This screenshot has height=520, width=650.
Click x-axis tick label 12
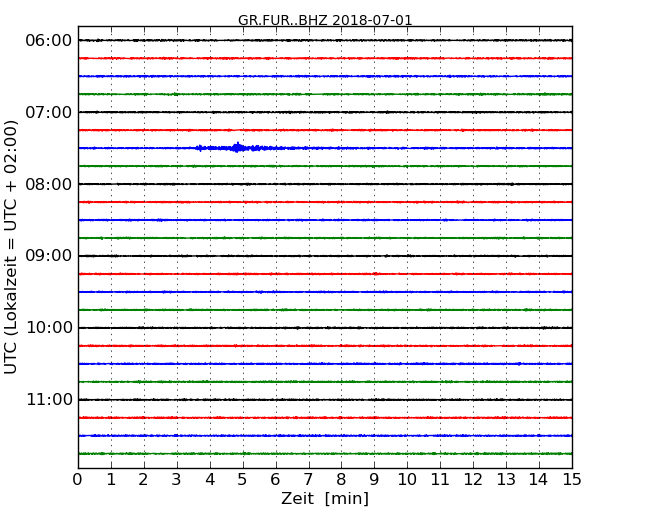(473, 480)
